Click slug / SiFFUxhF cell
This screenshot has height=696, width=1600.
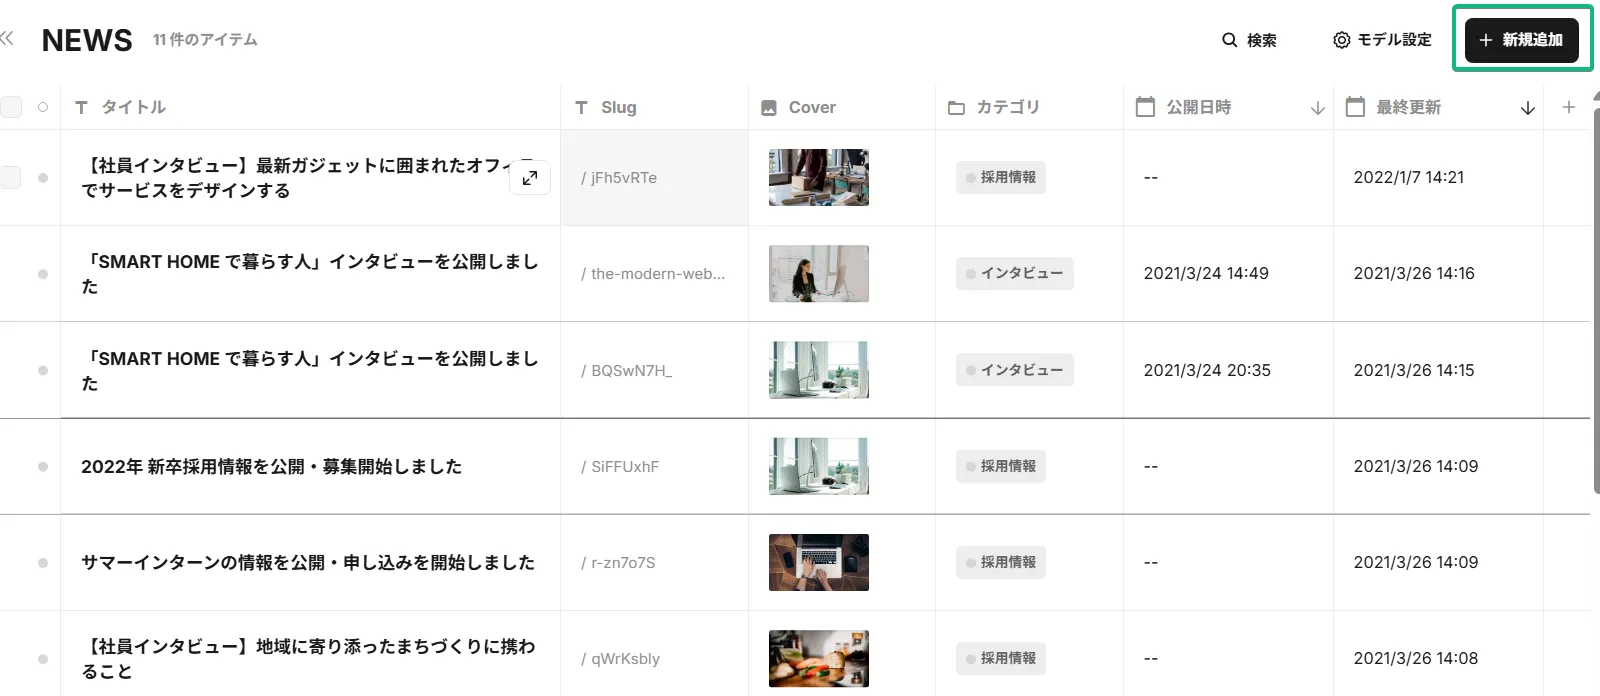(654, 467)
